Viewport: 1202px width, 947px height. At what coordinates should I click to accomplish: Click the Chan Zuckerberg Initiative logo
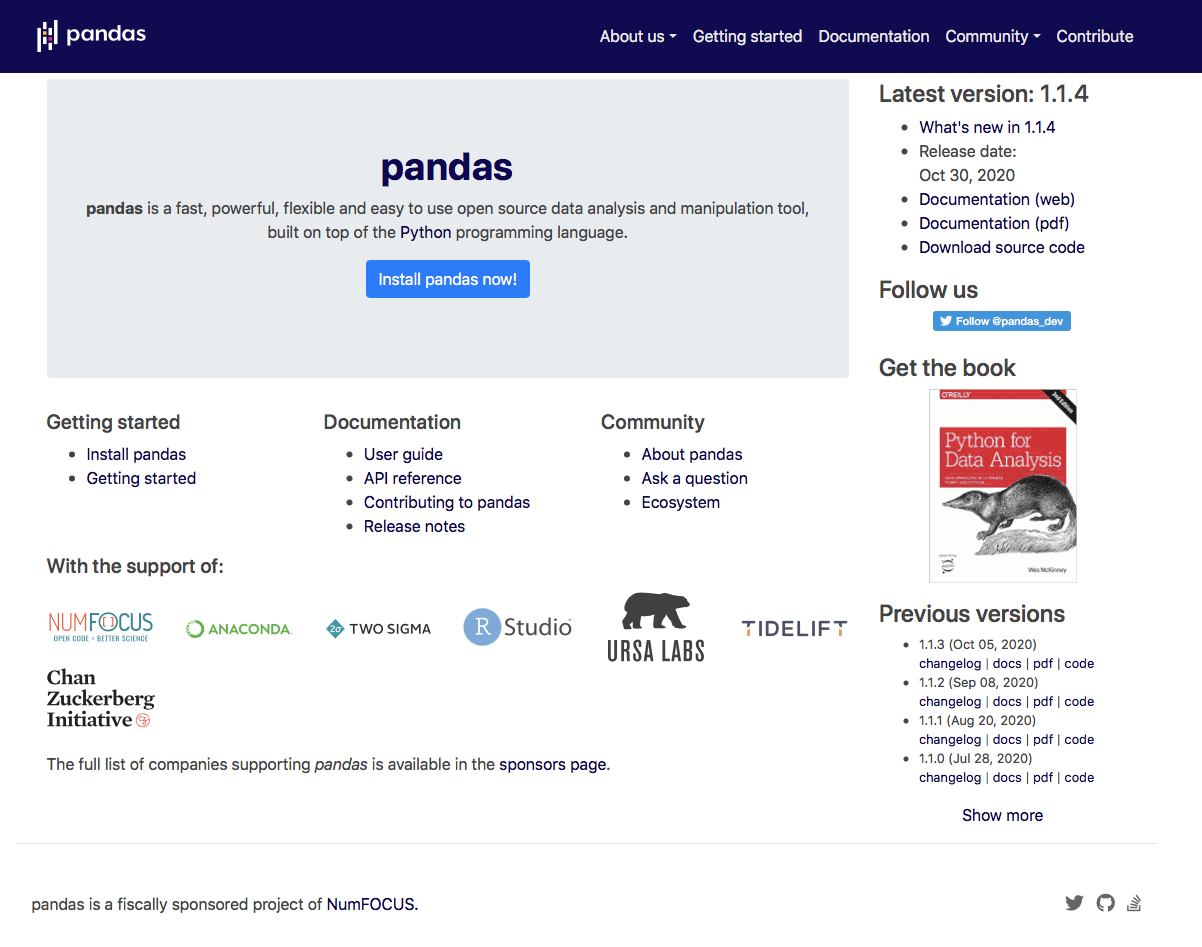[x=100, y=698]
